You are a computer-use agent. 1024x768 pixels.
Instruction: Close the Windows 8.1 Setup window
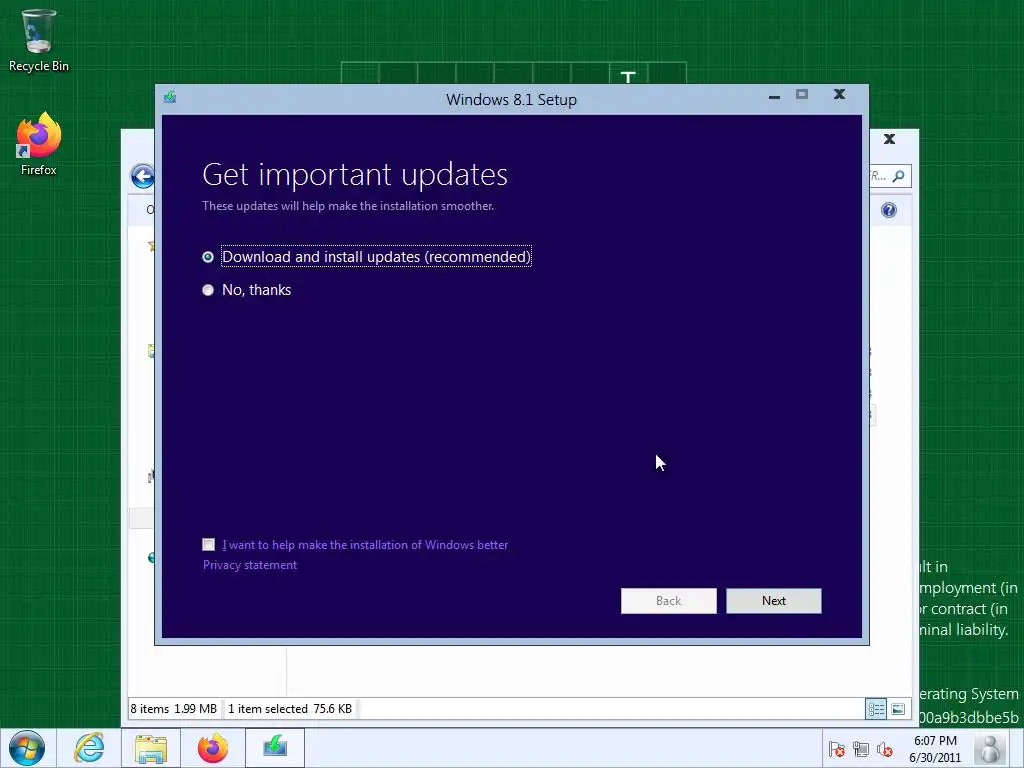pyautogui.click(x=840, y=95)
